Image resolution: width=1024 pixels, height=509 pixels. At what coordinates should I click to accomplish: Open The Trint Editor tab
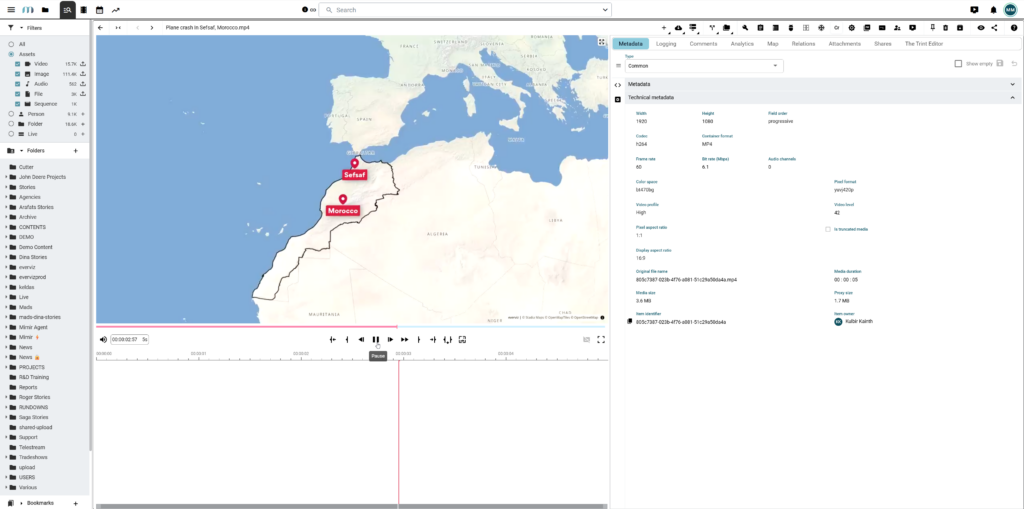tap(923, 44)
